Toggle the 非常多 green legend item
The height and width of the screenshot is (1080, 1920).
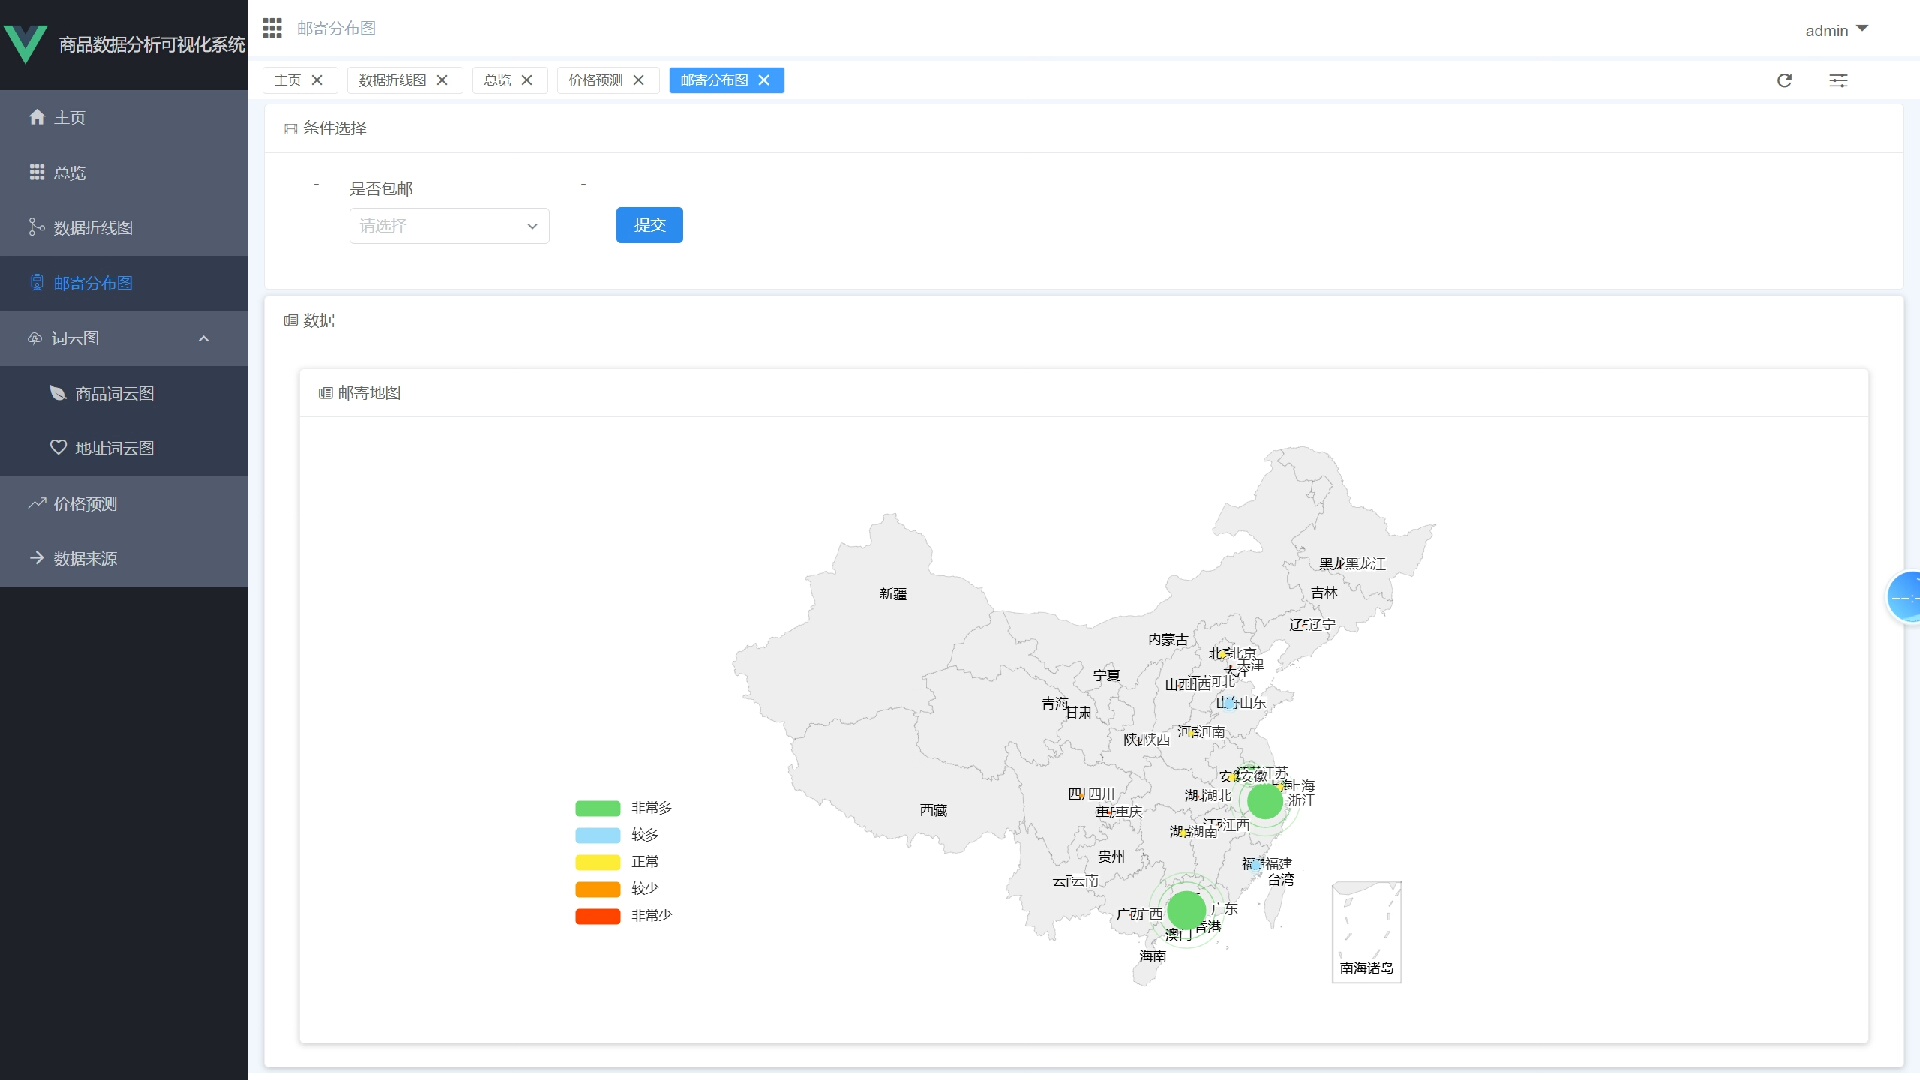pyautogui.click(x=598, y=808)
